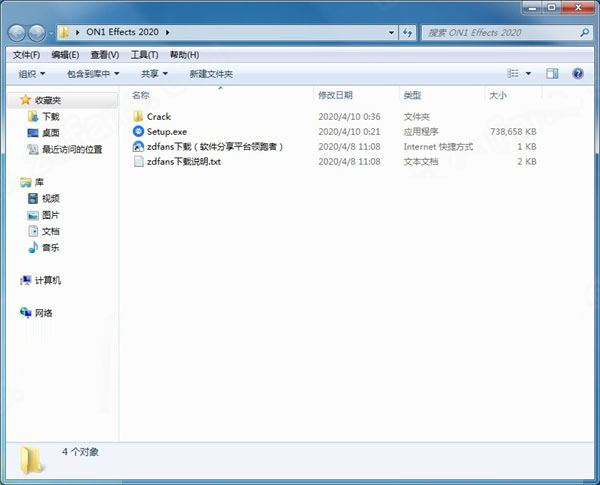Select Setup.exe file name
This screenshot has height=485, width=600.
pos(167,132)
